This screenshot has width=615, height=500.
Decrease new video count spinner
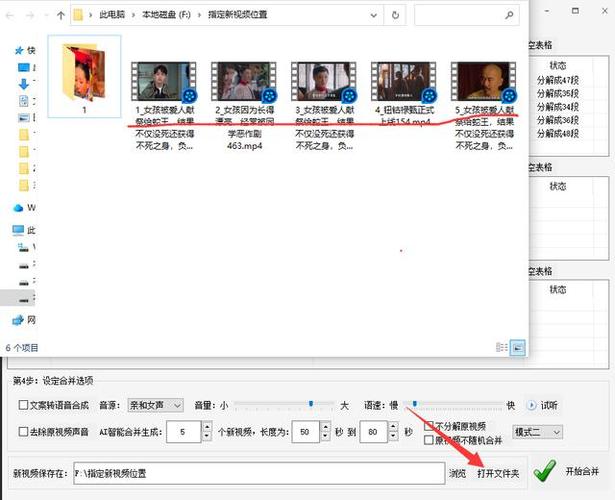pos(207,436)
